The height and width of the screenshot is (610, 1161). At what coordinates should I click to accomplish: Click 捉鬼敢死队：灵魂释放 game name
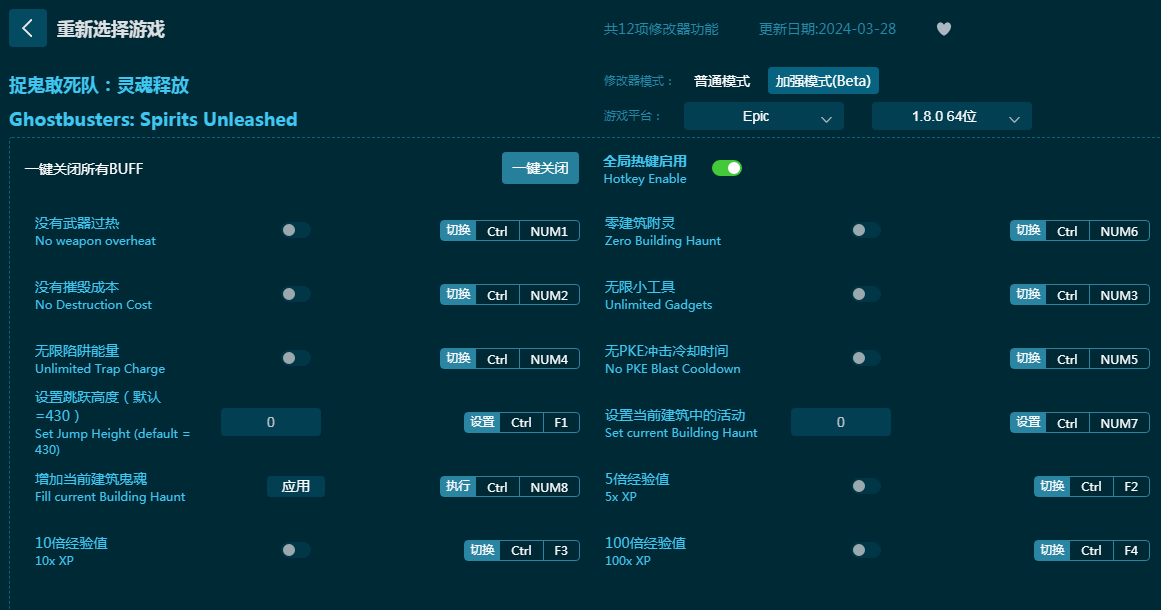click(99, 85)
